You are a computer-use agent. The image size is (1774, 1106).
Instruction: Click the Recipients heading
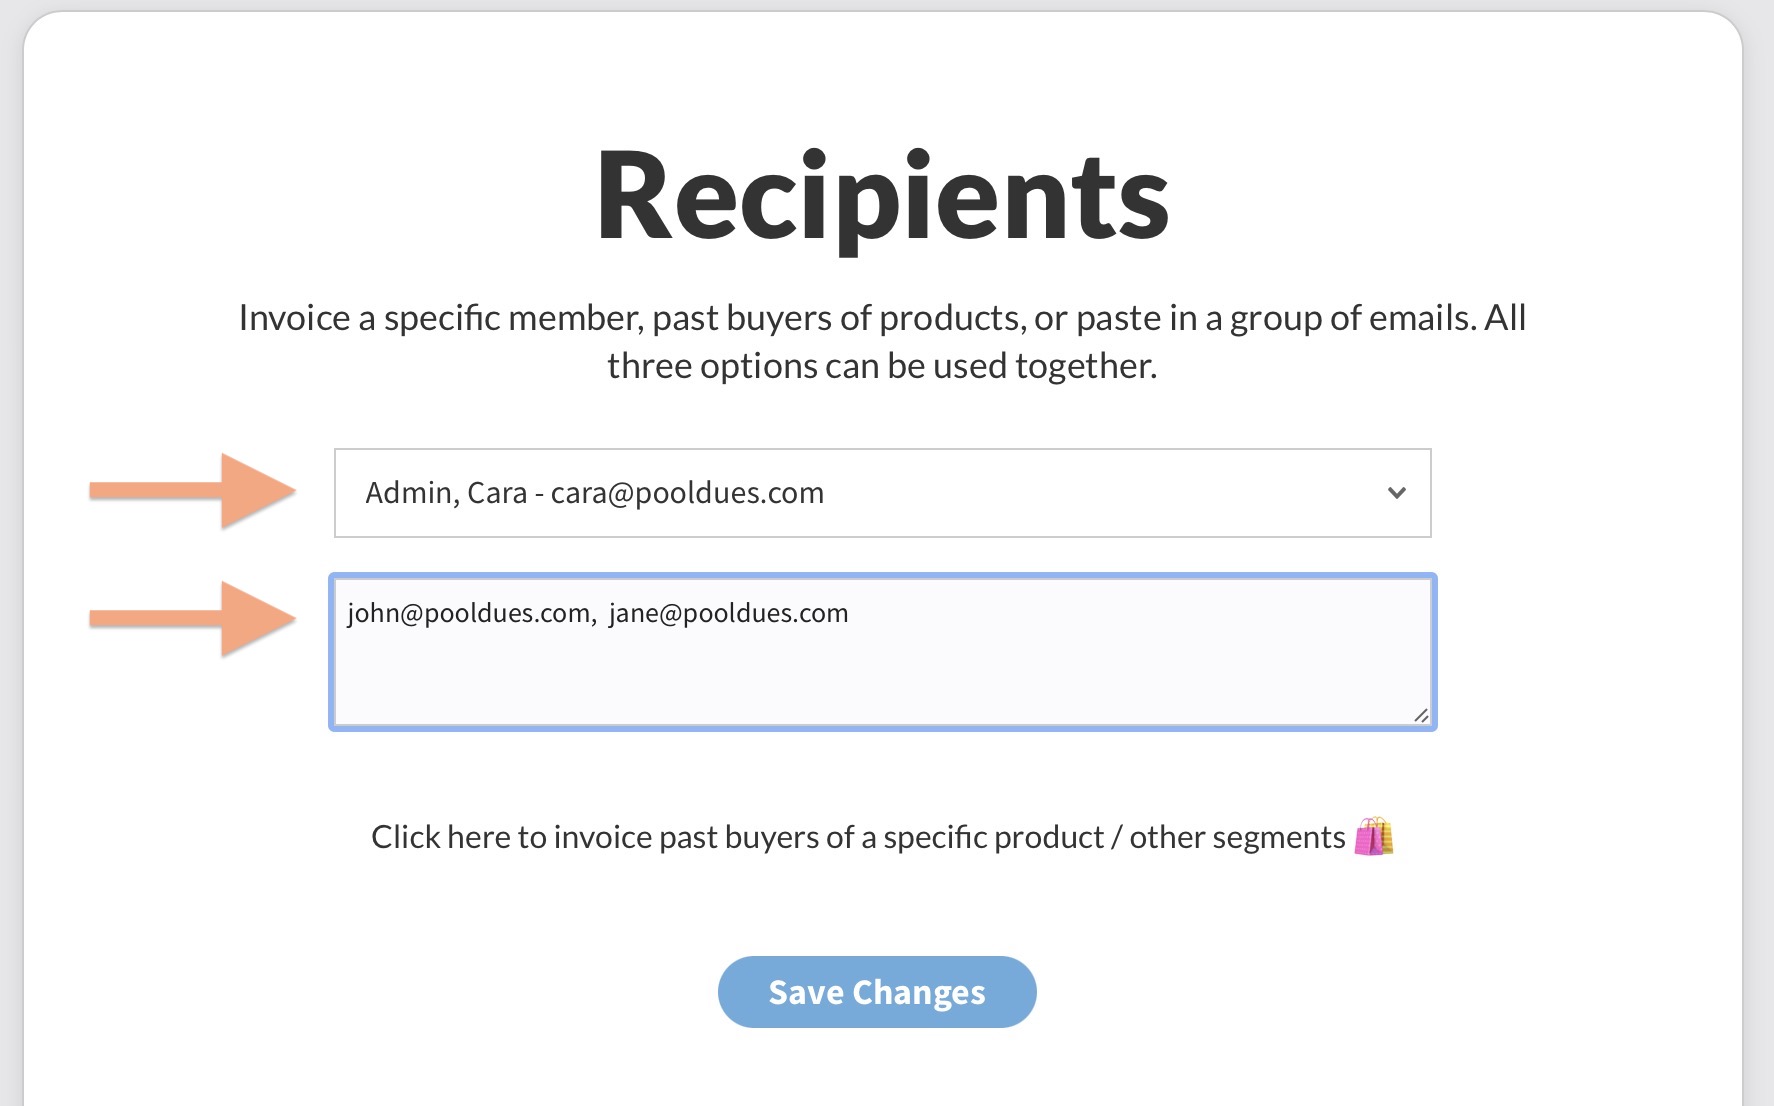click(882, 197)
